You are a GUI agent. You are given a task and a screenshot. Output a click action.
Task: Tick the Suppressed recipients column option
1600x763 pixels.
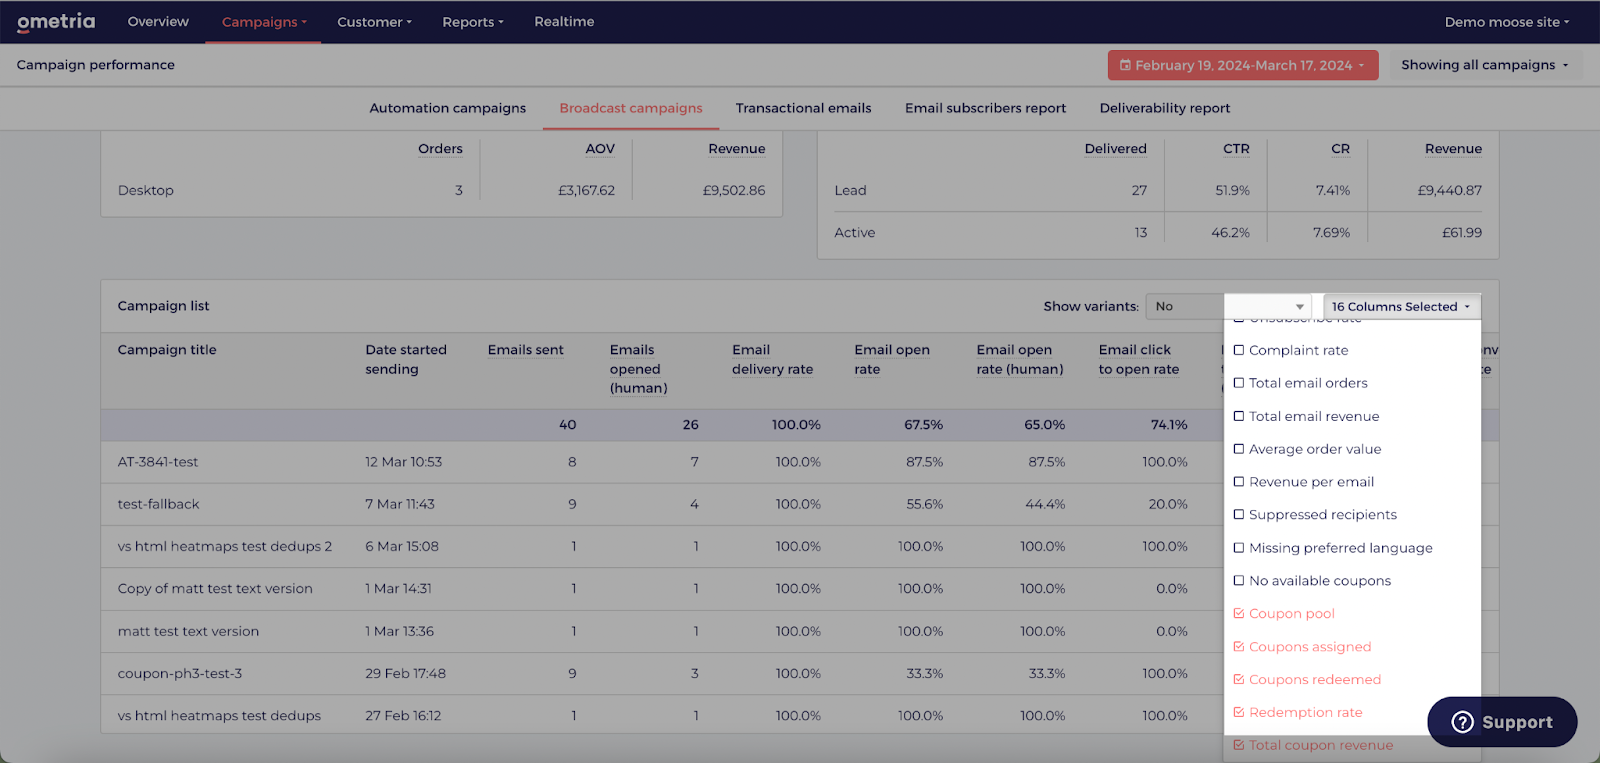pos(1239,515)
